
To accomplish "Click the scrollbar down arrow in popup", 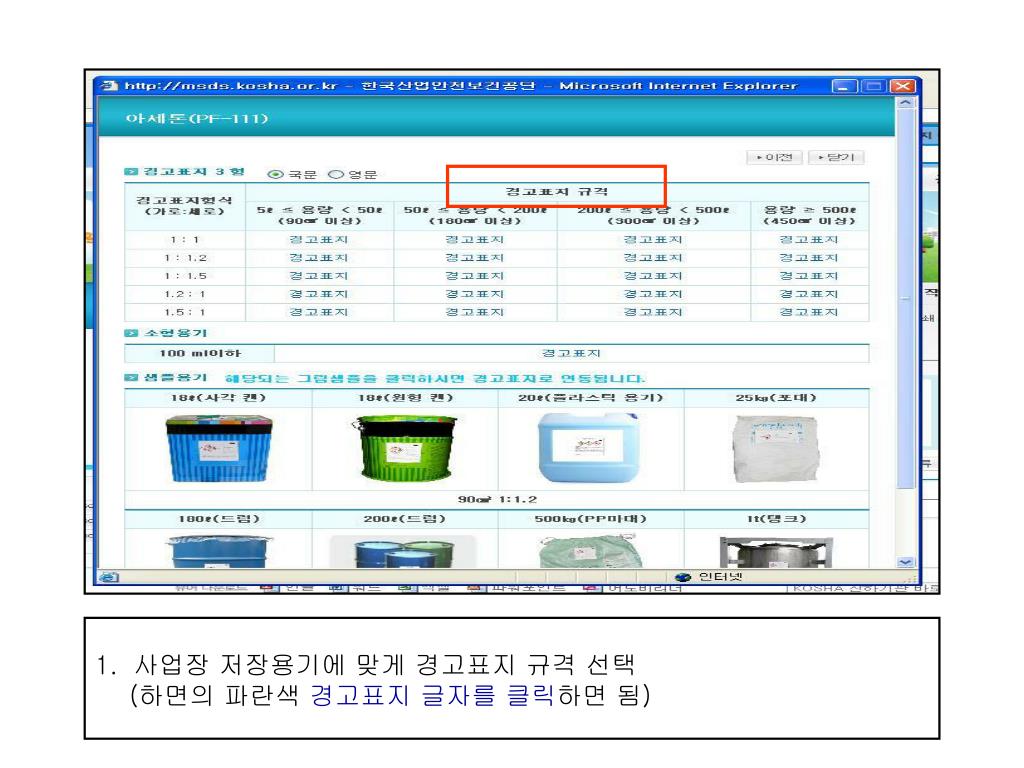I will tap(905, 562).
